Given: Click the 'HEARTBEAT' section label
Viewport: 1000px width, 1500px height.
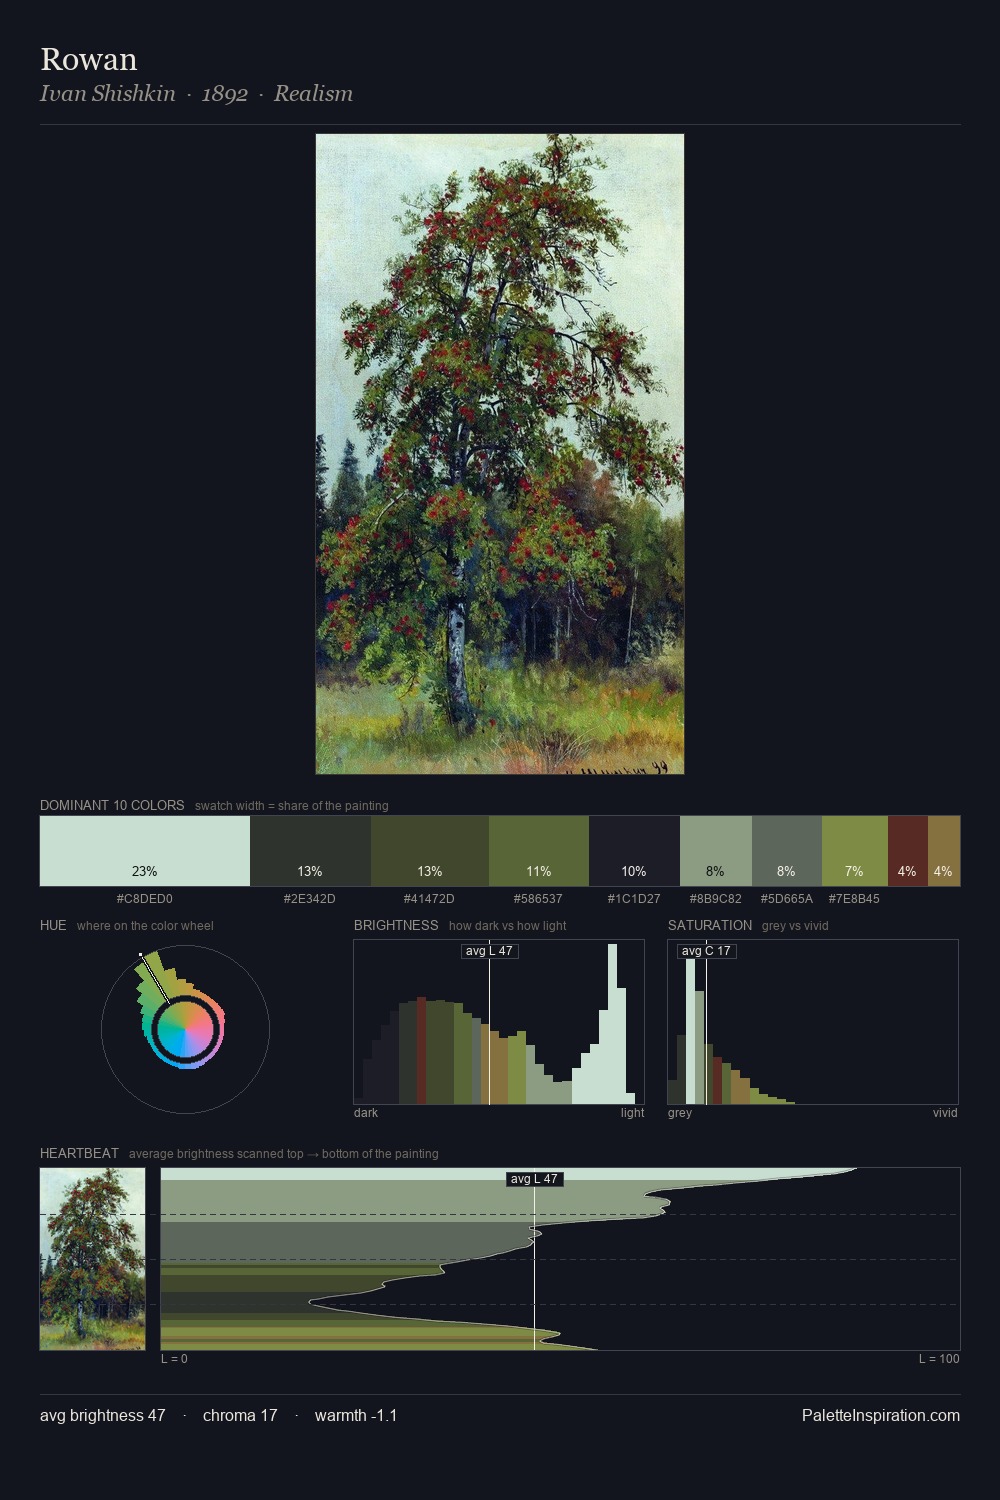Looking at the screenshot, I should 79,1153.
